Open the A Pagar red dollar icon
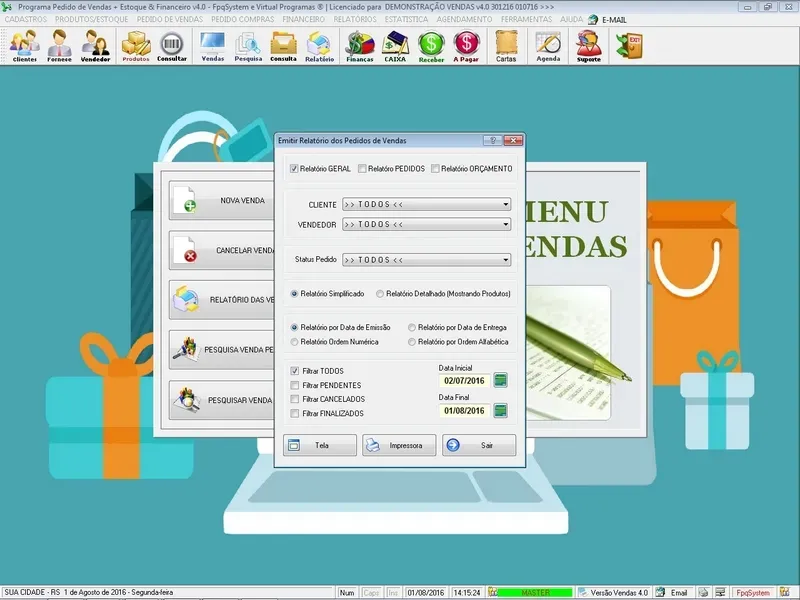Screen dimensions: 800x600 (466, 46)
